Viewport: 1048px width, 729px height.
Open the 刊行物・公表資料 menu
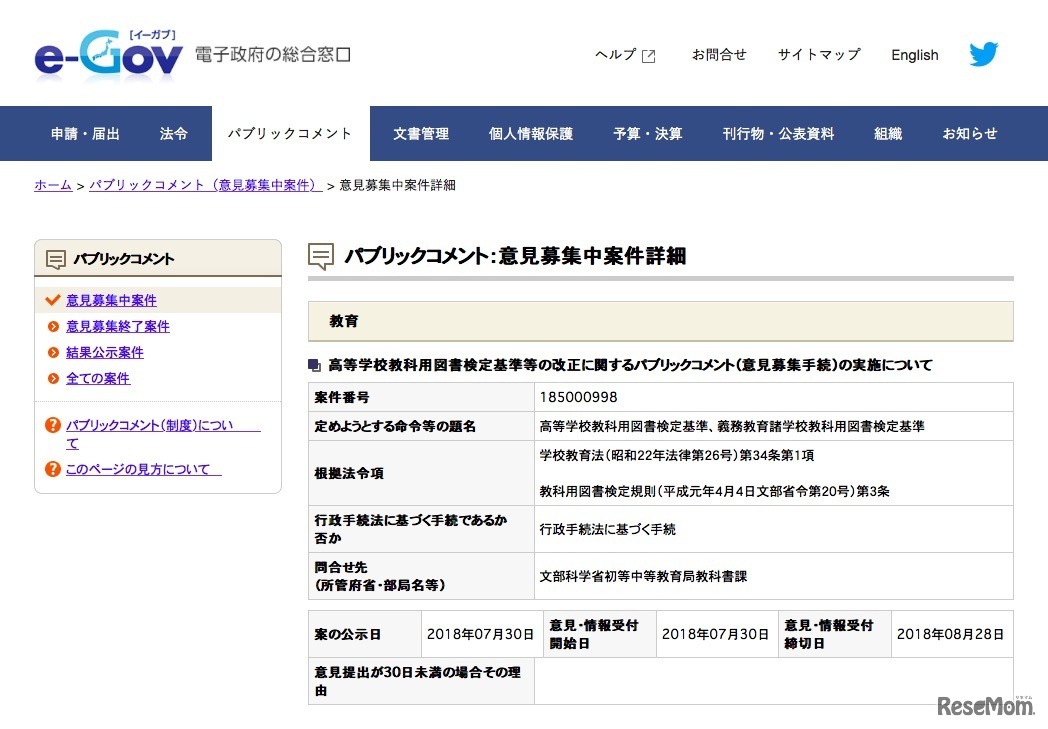point(778,134)
